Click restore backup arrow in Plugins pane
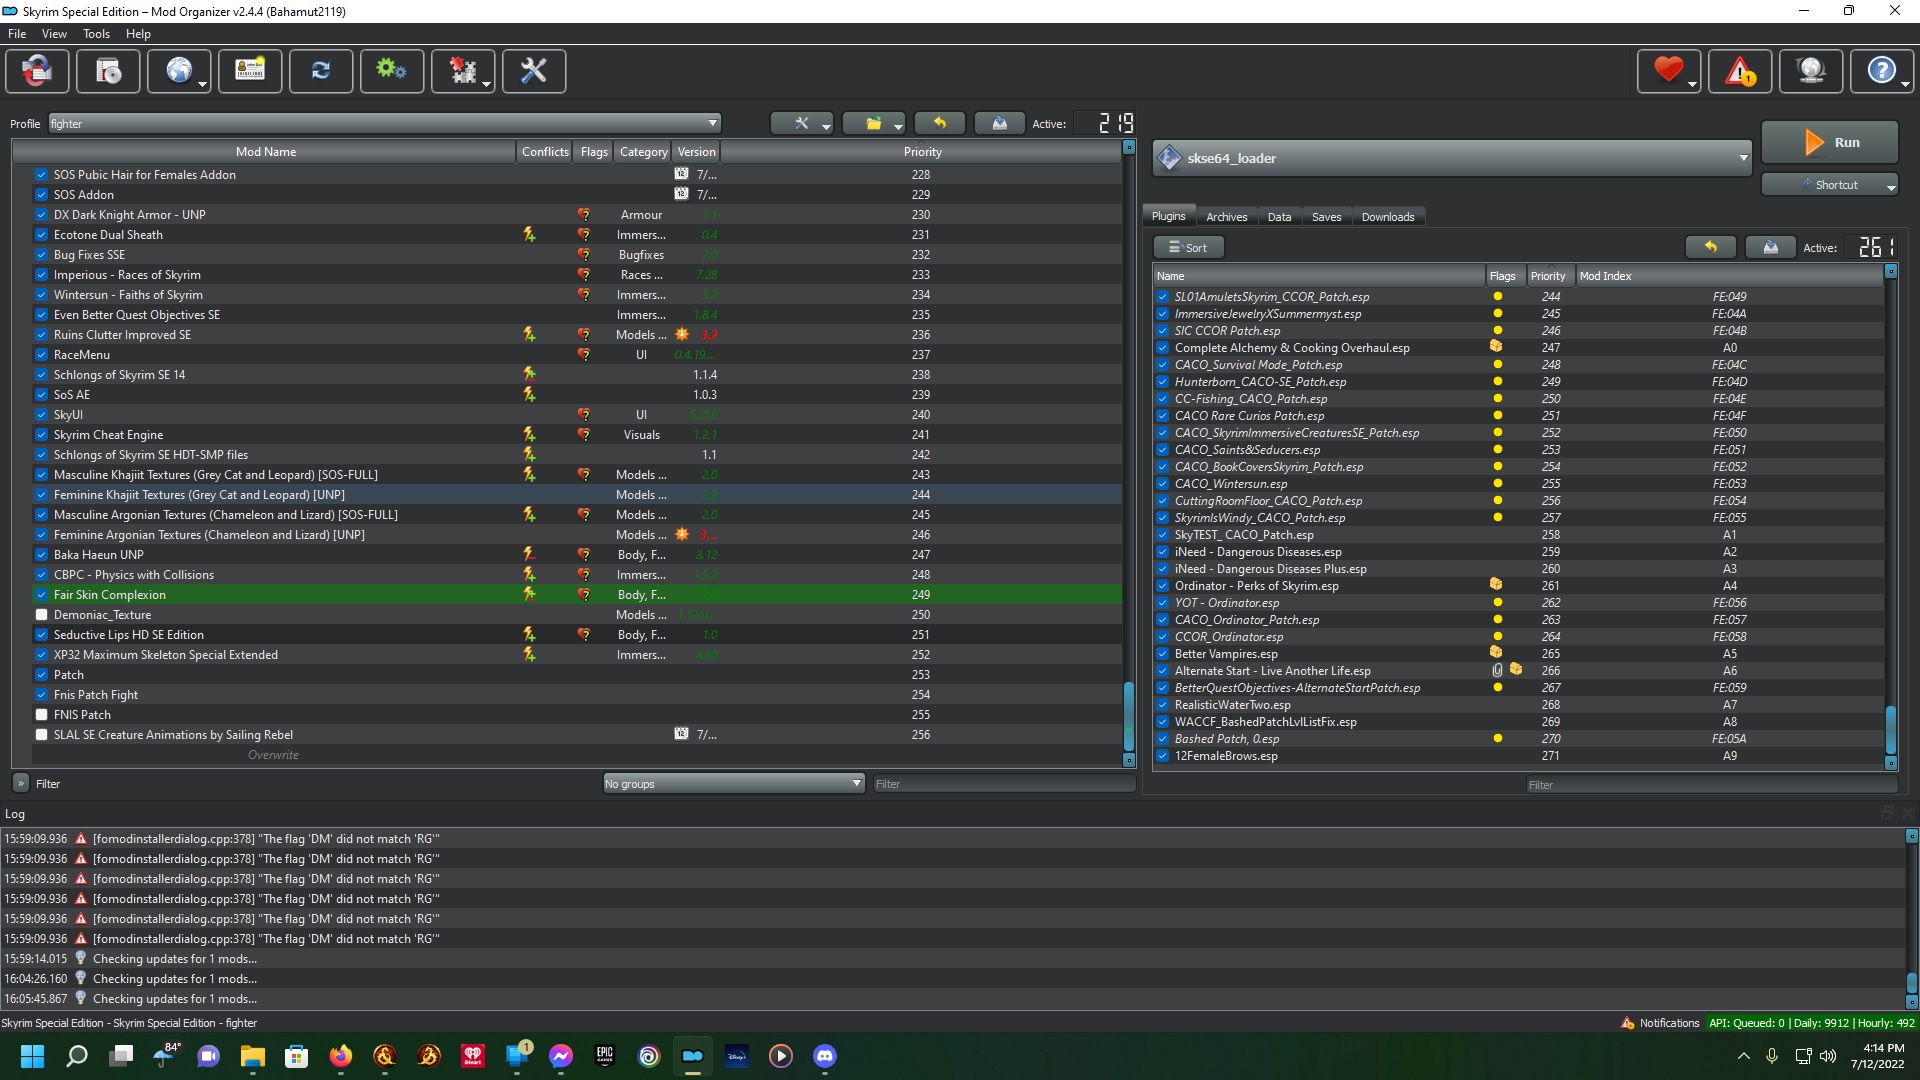This screenshot has height=1080, width=1920. (x=1711, y=247)
